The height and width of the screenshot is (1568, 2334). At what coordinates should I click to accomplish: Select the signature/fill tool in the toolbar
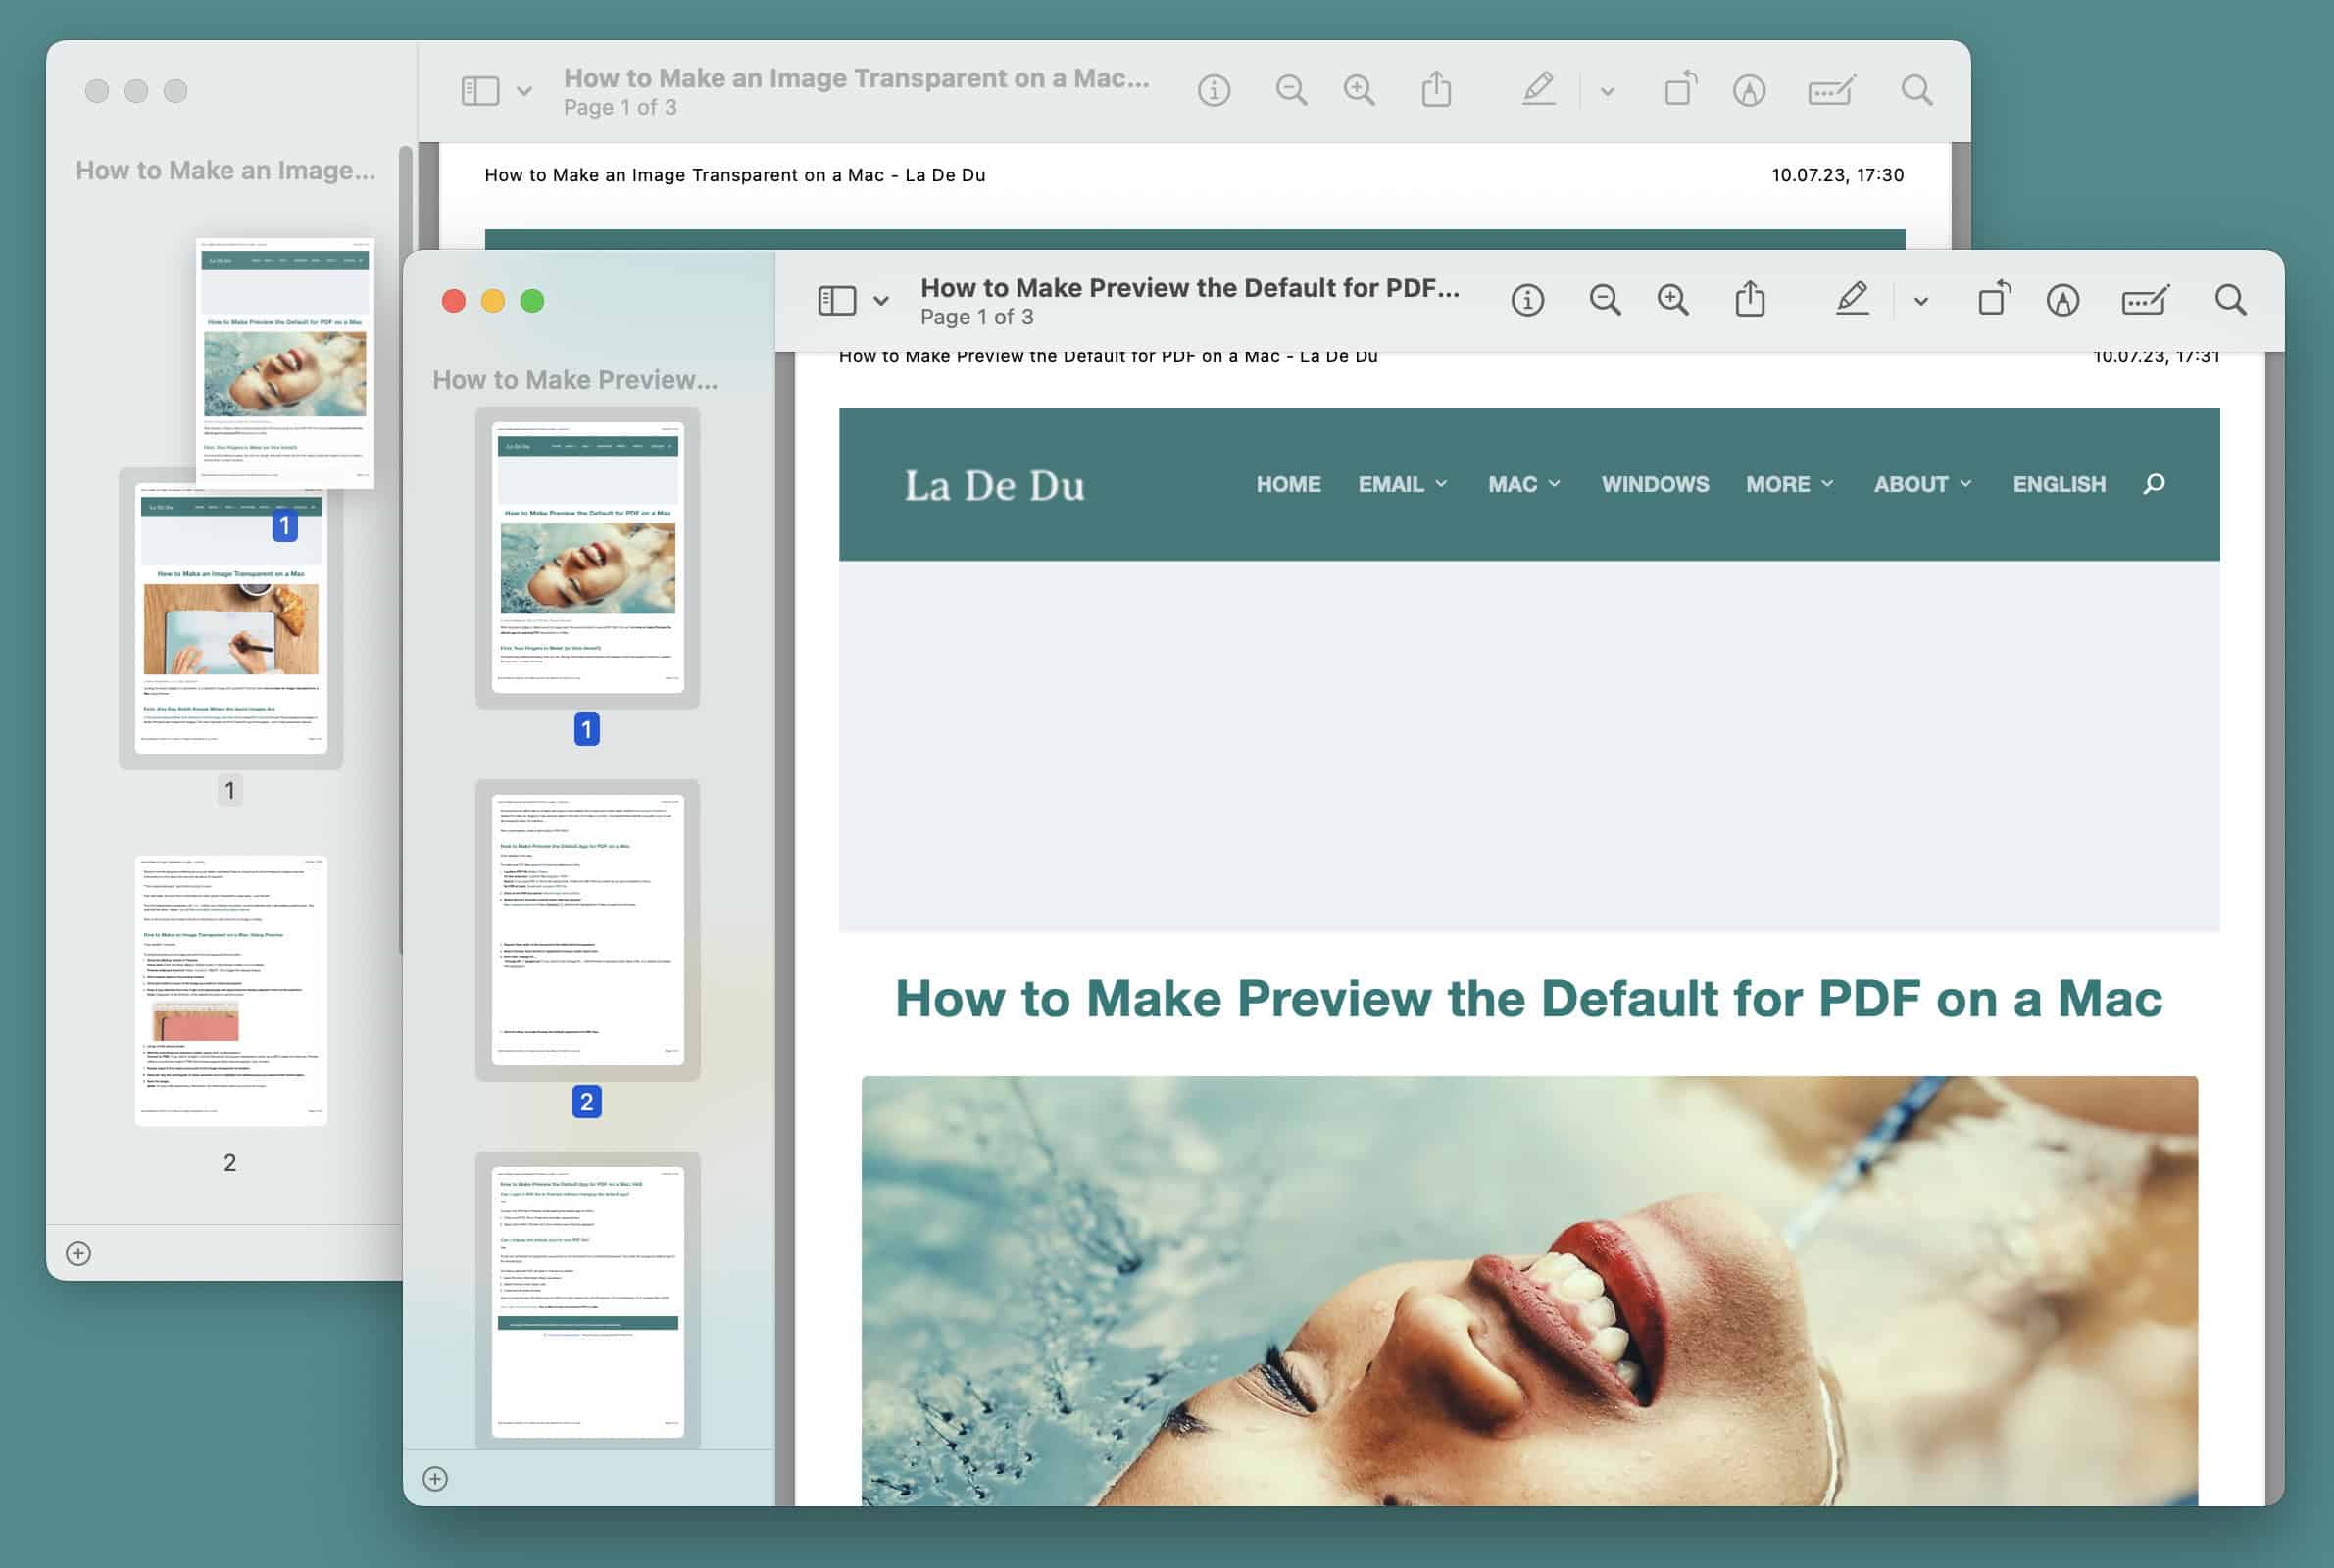point(2143,299)
